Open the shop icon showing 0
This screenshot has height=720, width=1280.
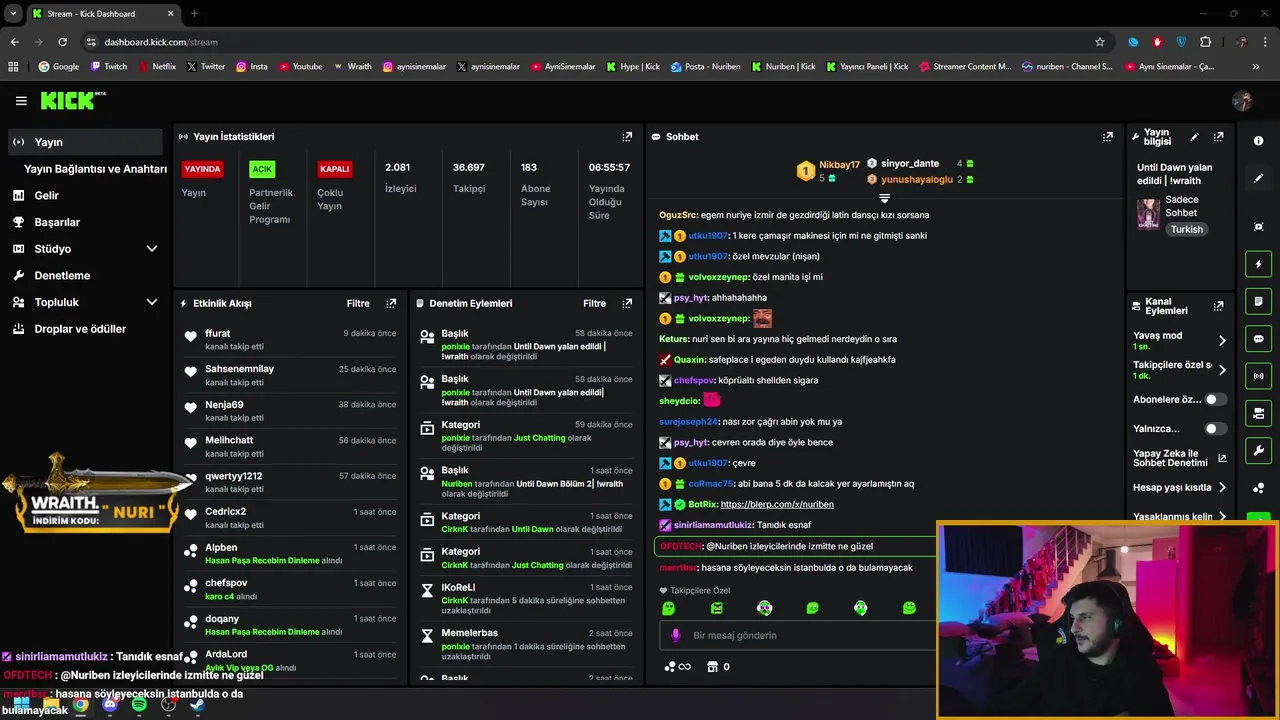pyautogui.click(x=718, y=667)
